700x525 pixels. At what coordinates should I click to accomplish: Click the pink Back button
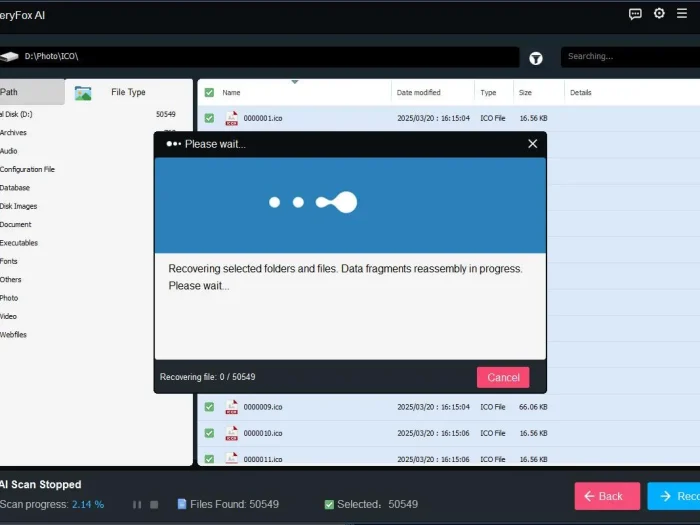[606, 496]
